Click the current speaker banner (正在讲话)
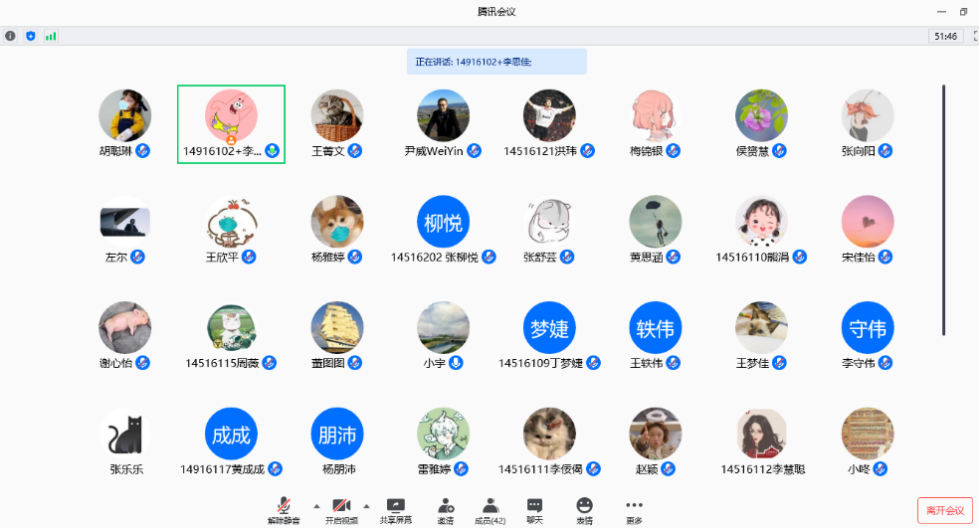 [x=496, y=62]
